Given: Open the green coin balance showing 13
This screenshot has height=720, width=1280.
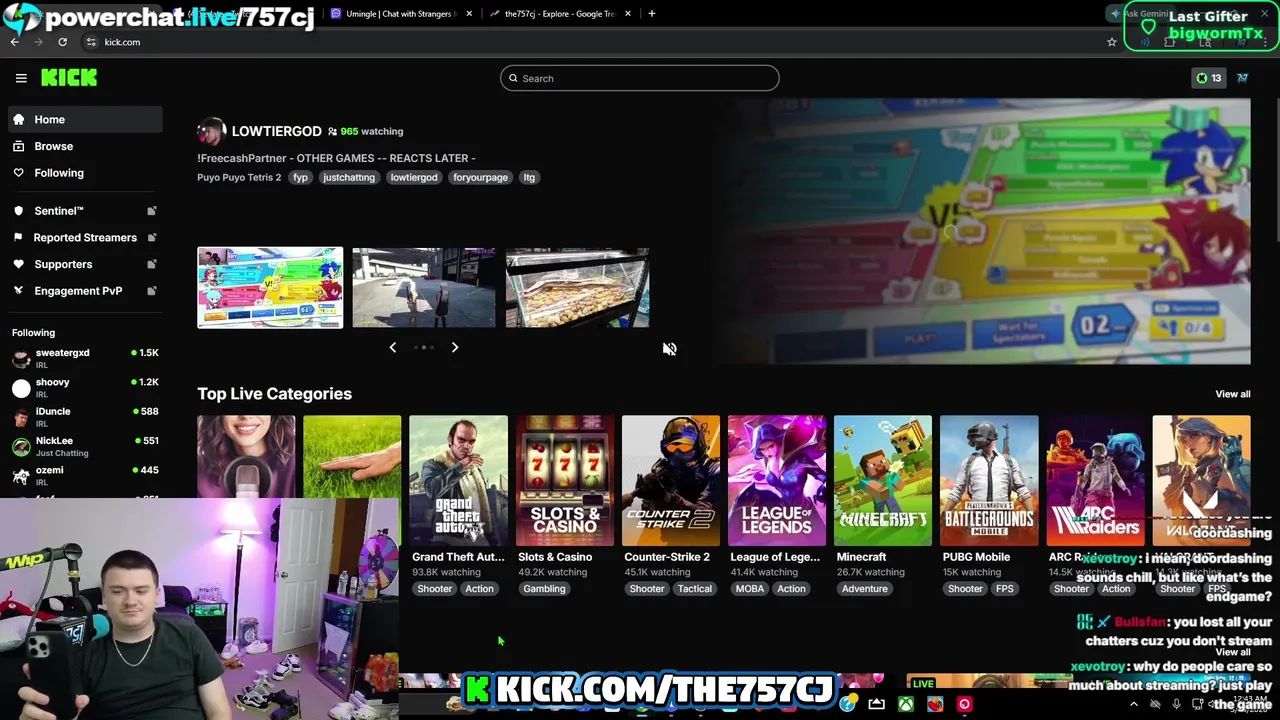Looking at the screenshot, I should [1209, 78].
